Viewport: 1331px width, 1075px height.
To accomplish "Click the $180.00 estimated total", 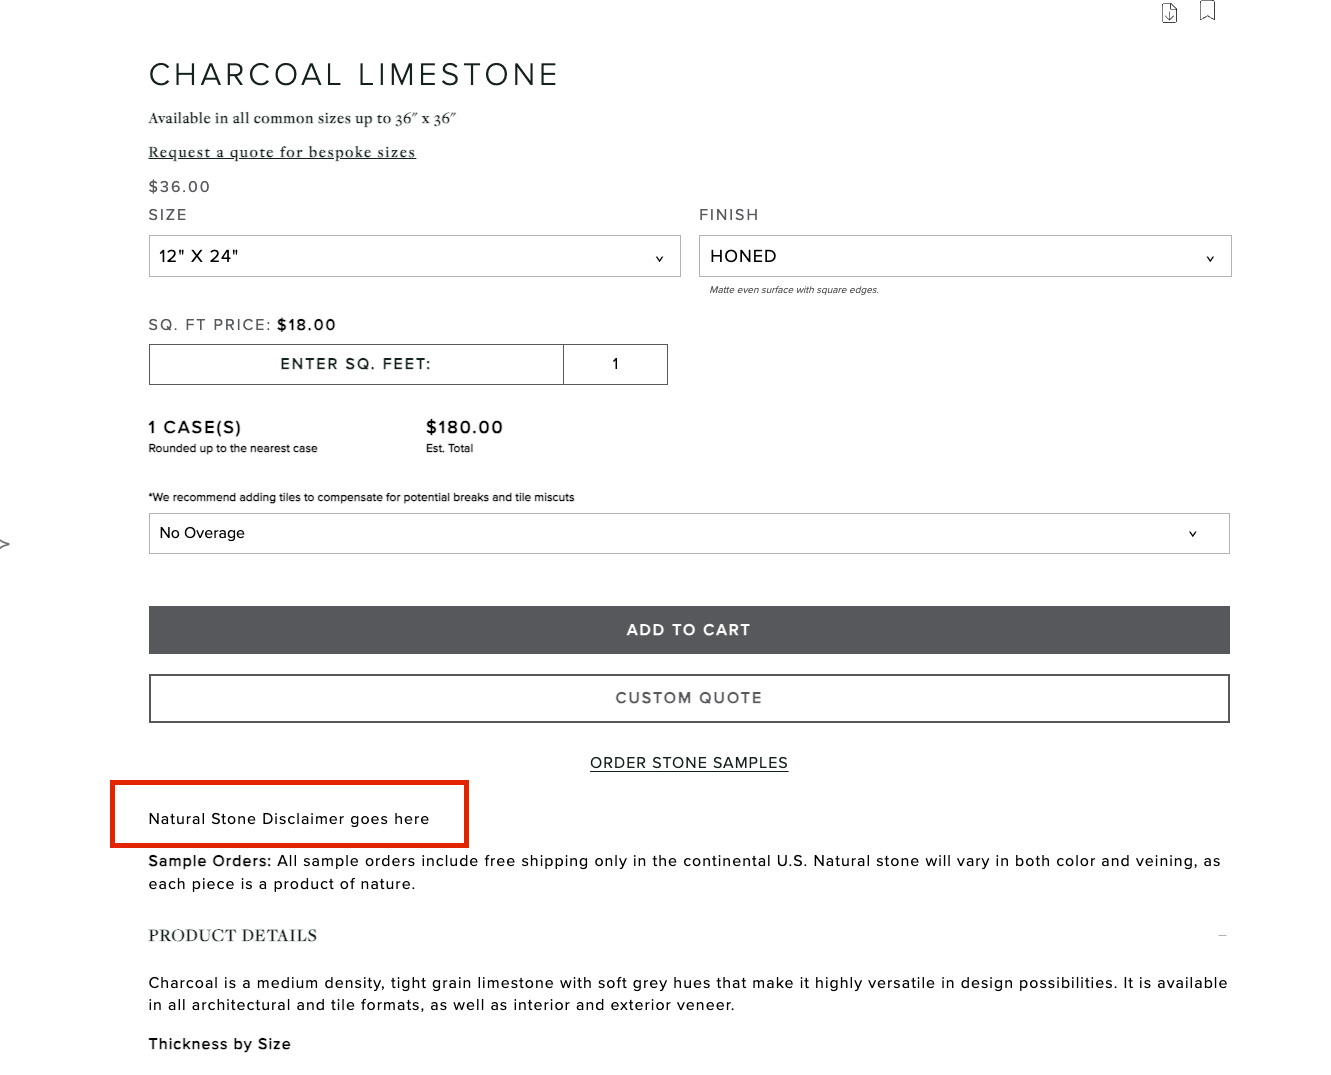I will click(x=464, y=427).
